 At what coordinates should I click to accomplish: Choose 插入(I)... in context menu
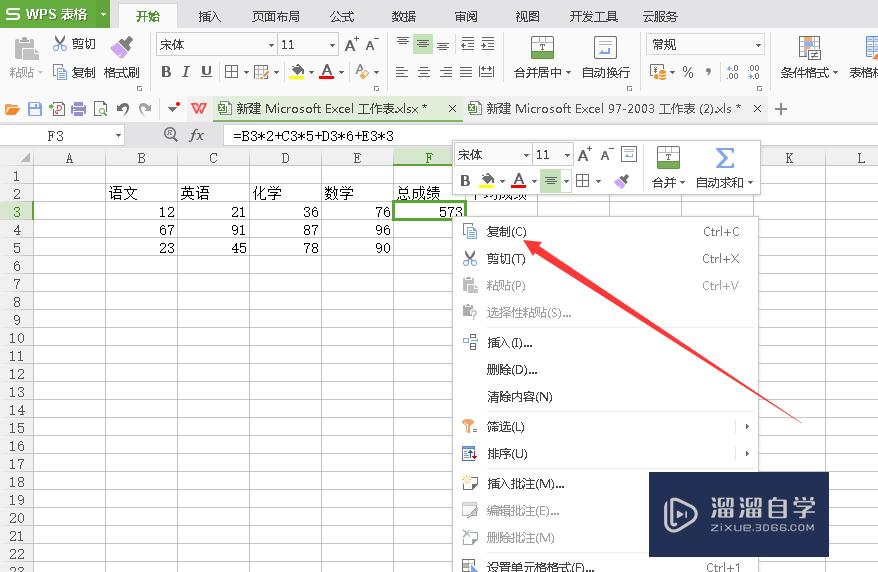(x=605, y=342)
